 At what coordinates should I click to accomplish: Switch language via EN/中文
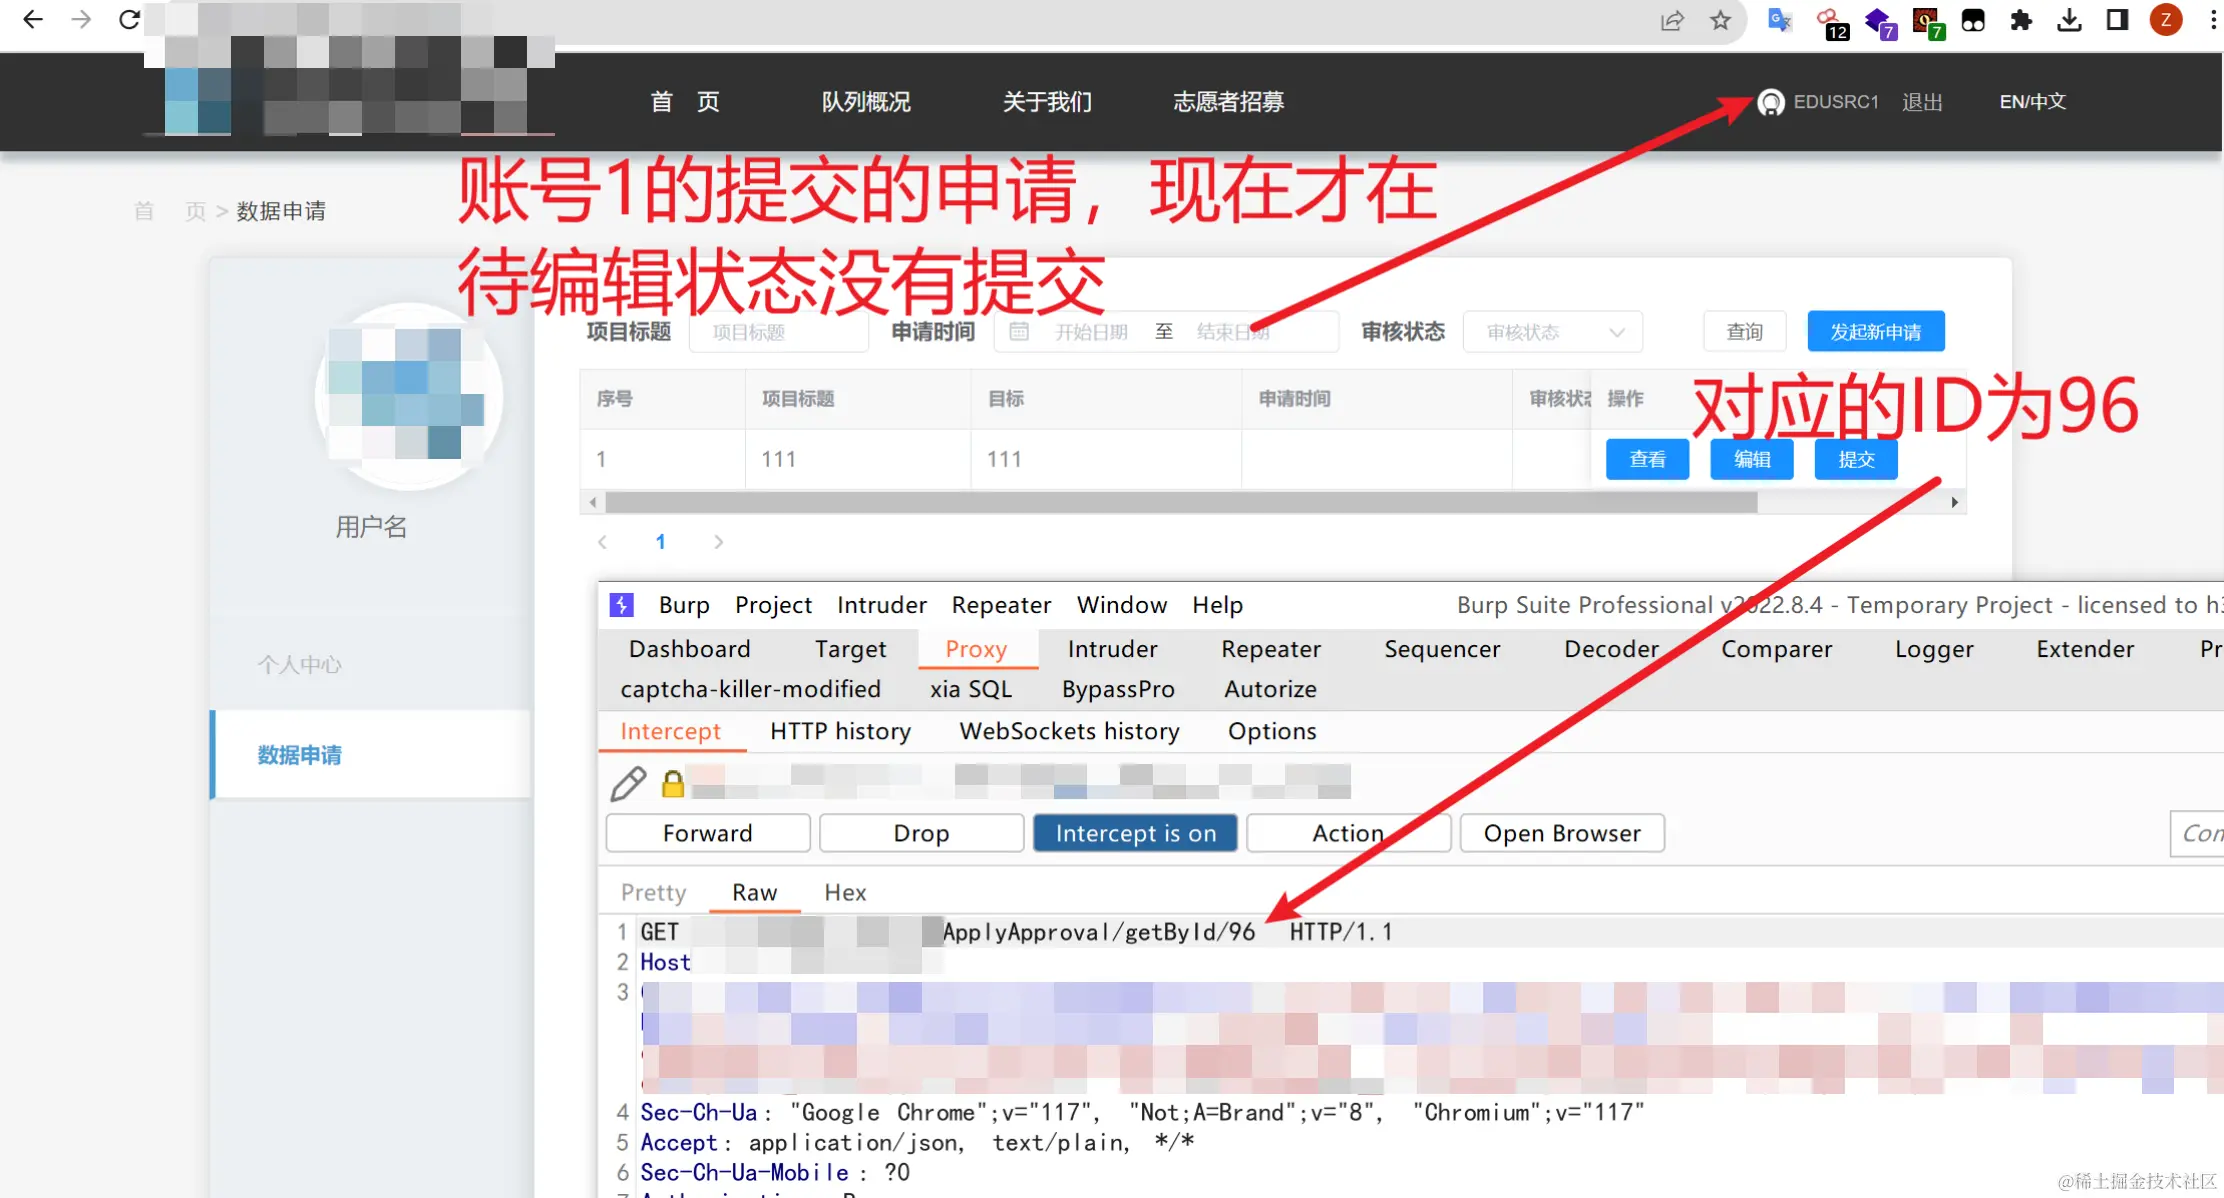pos(2032,102)
